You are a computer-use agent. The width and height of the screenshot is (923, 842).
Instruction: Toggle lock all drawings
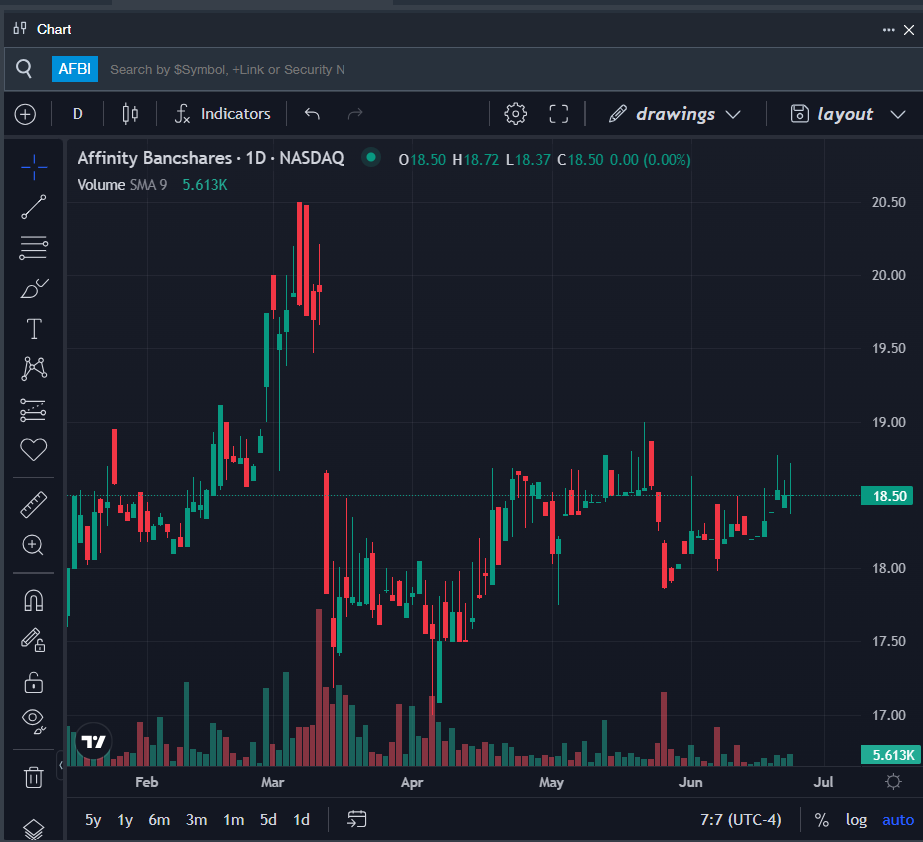click(x=34, y=682)
